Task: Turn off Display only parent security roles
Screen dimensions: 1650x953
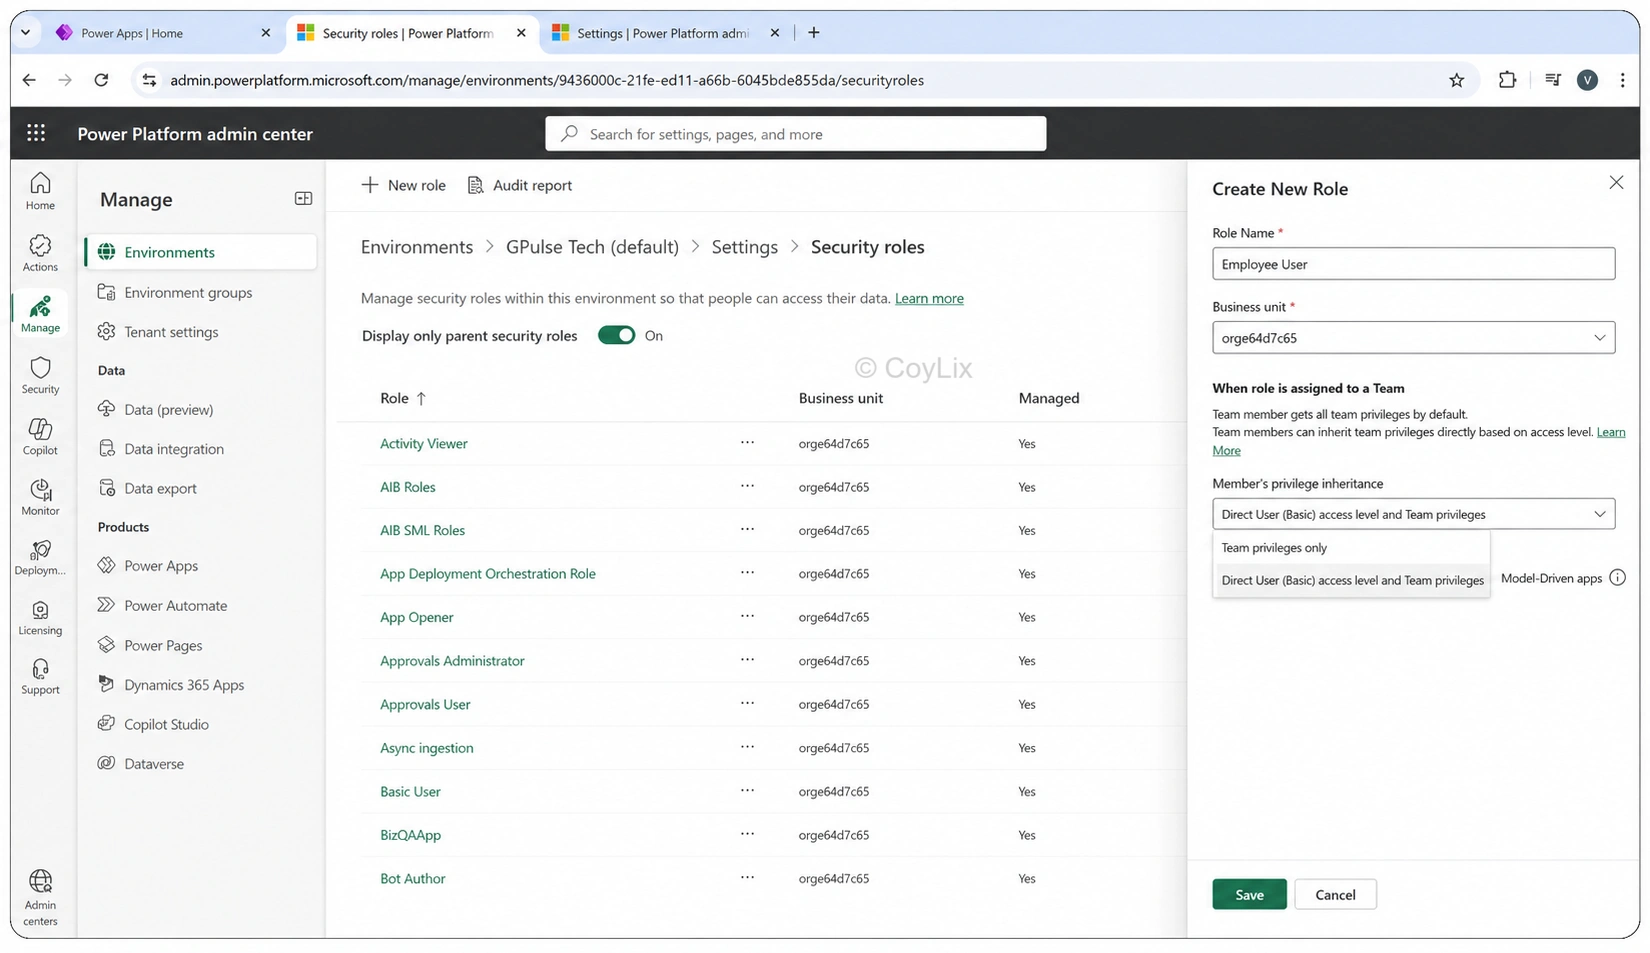Action: tap(616, 335)
